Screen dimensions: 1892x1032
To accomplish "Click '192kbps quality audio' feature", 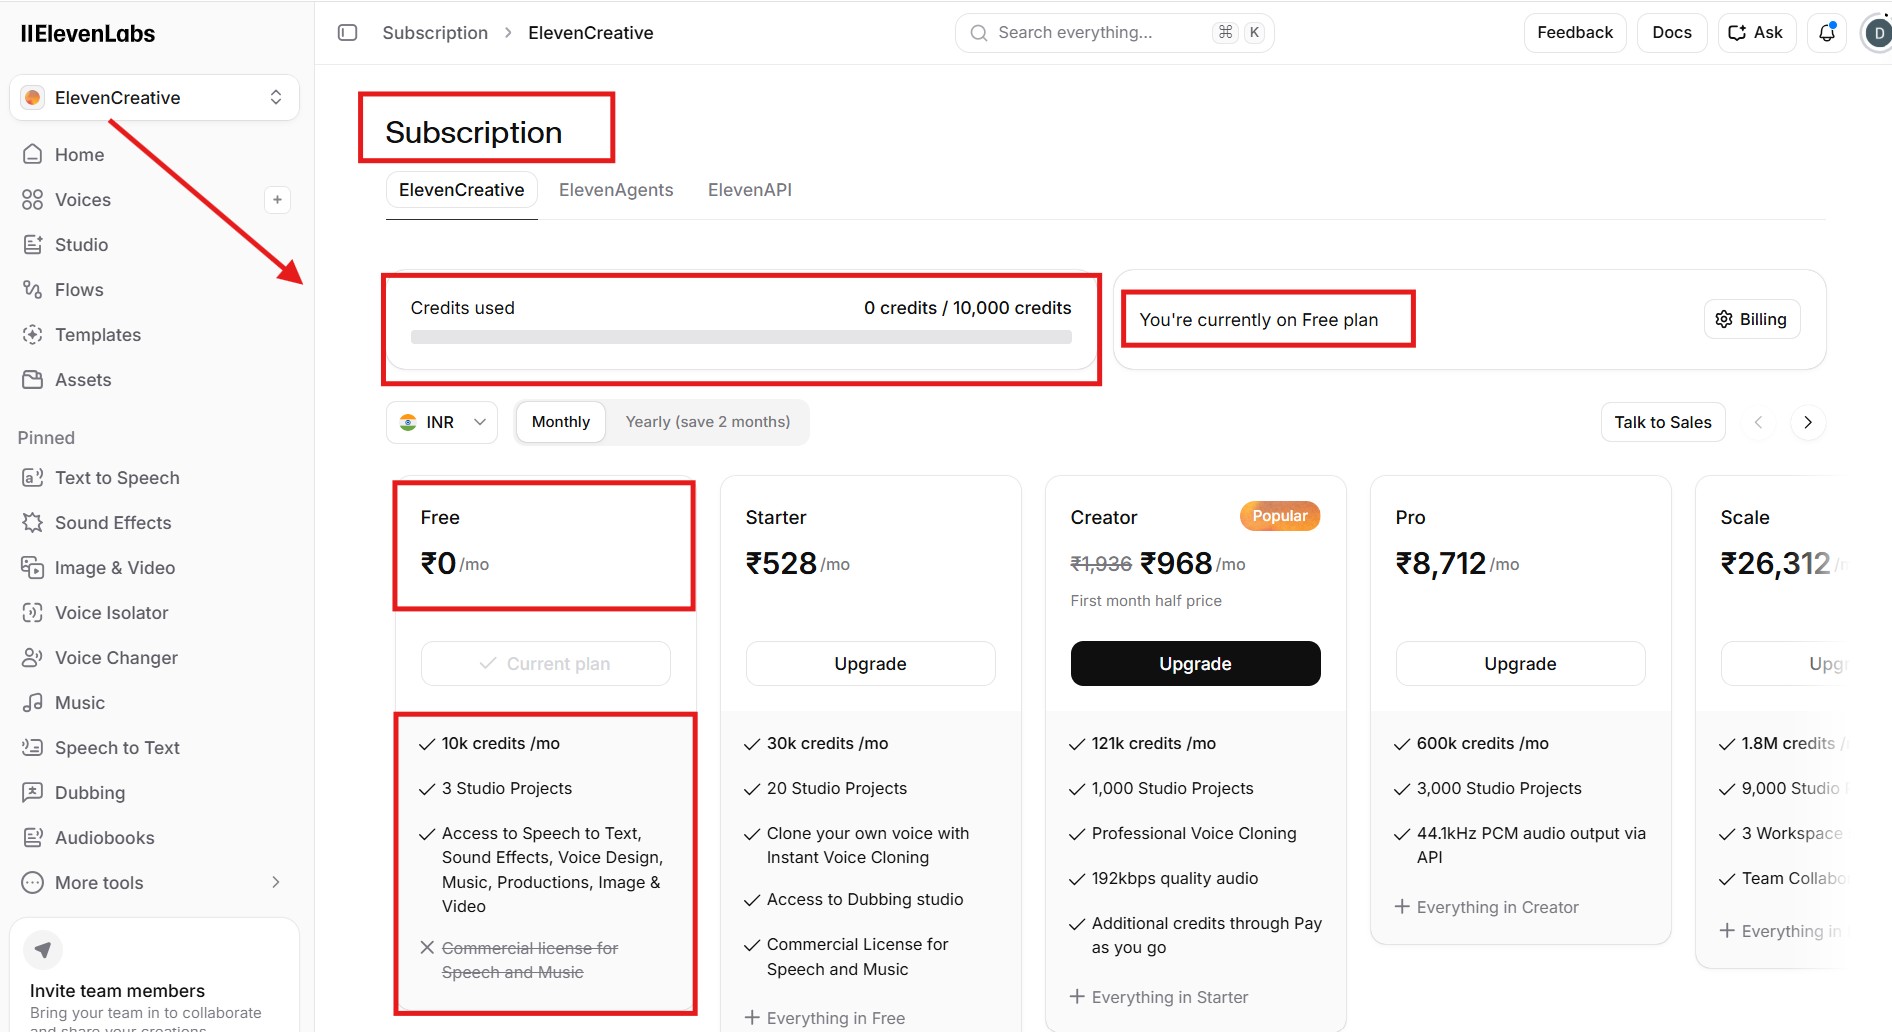I will click(1175, 878).
